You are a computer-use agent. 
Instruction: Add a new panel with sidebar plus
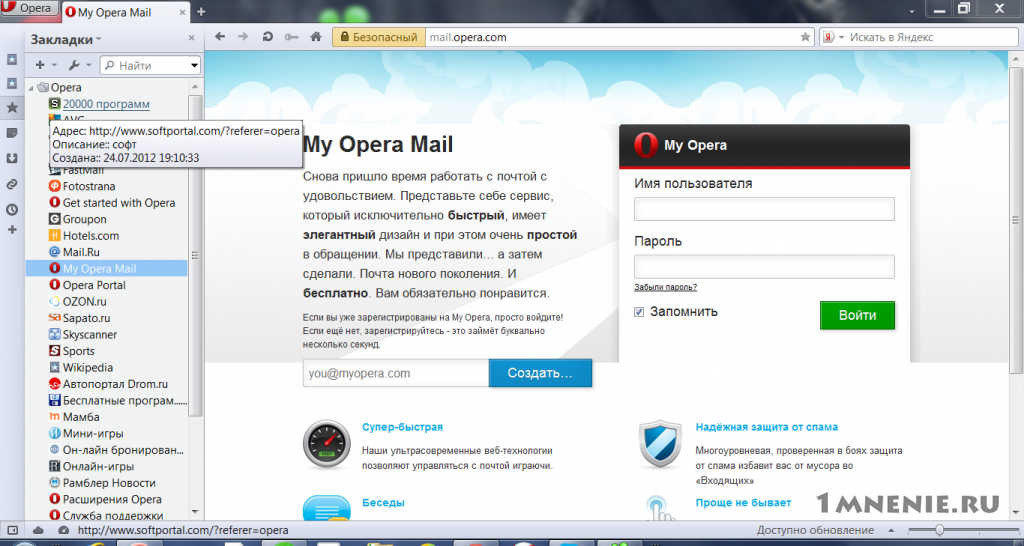point(12,230)
